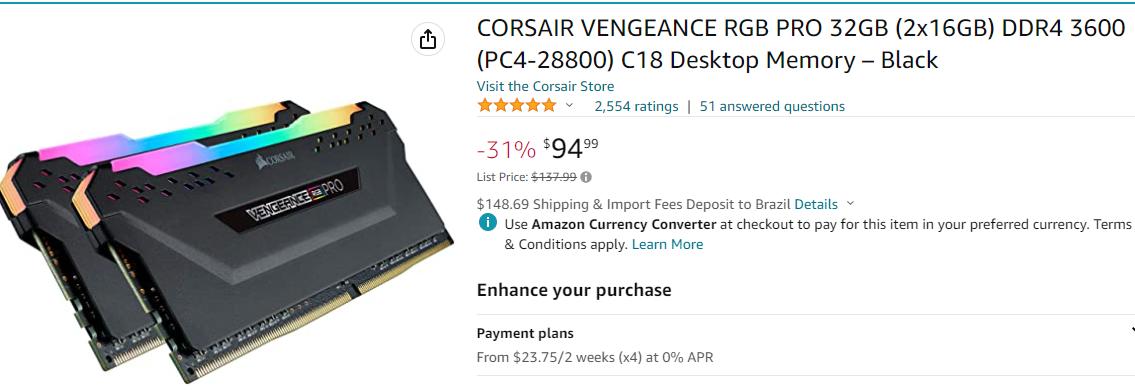
Task: Click the orange five-star rating
Action: pos(517,106)
